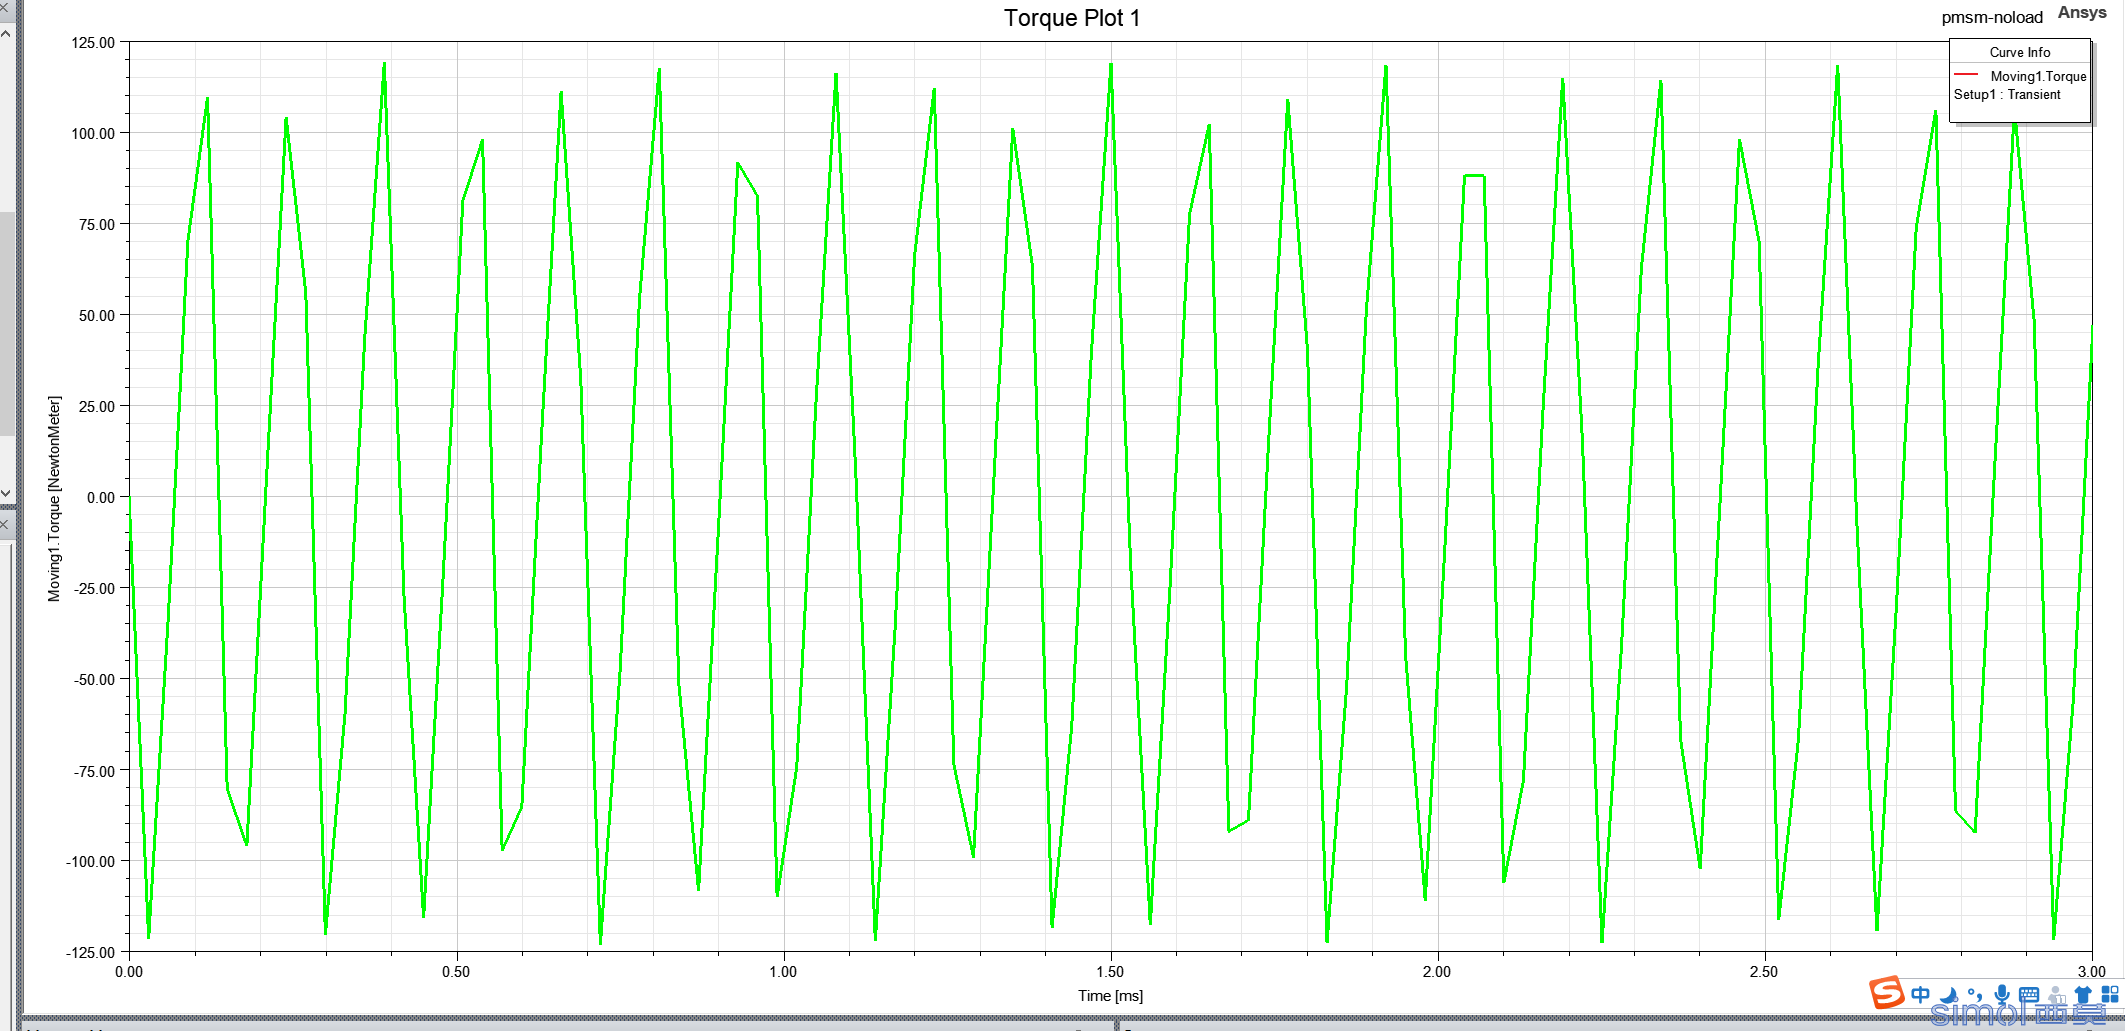2125x1031 pixels.
Task: Click the left panel scroll-down arrow
Action: (x=6, y=493)
